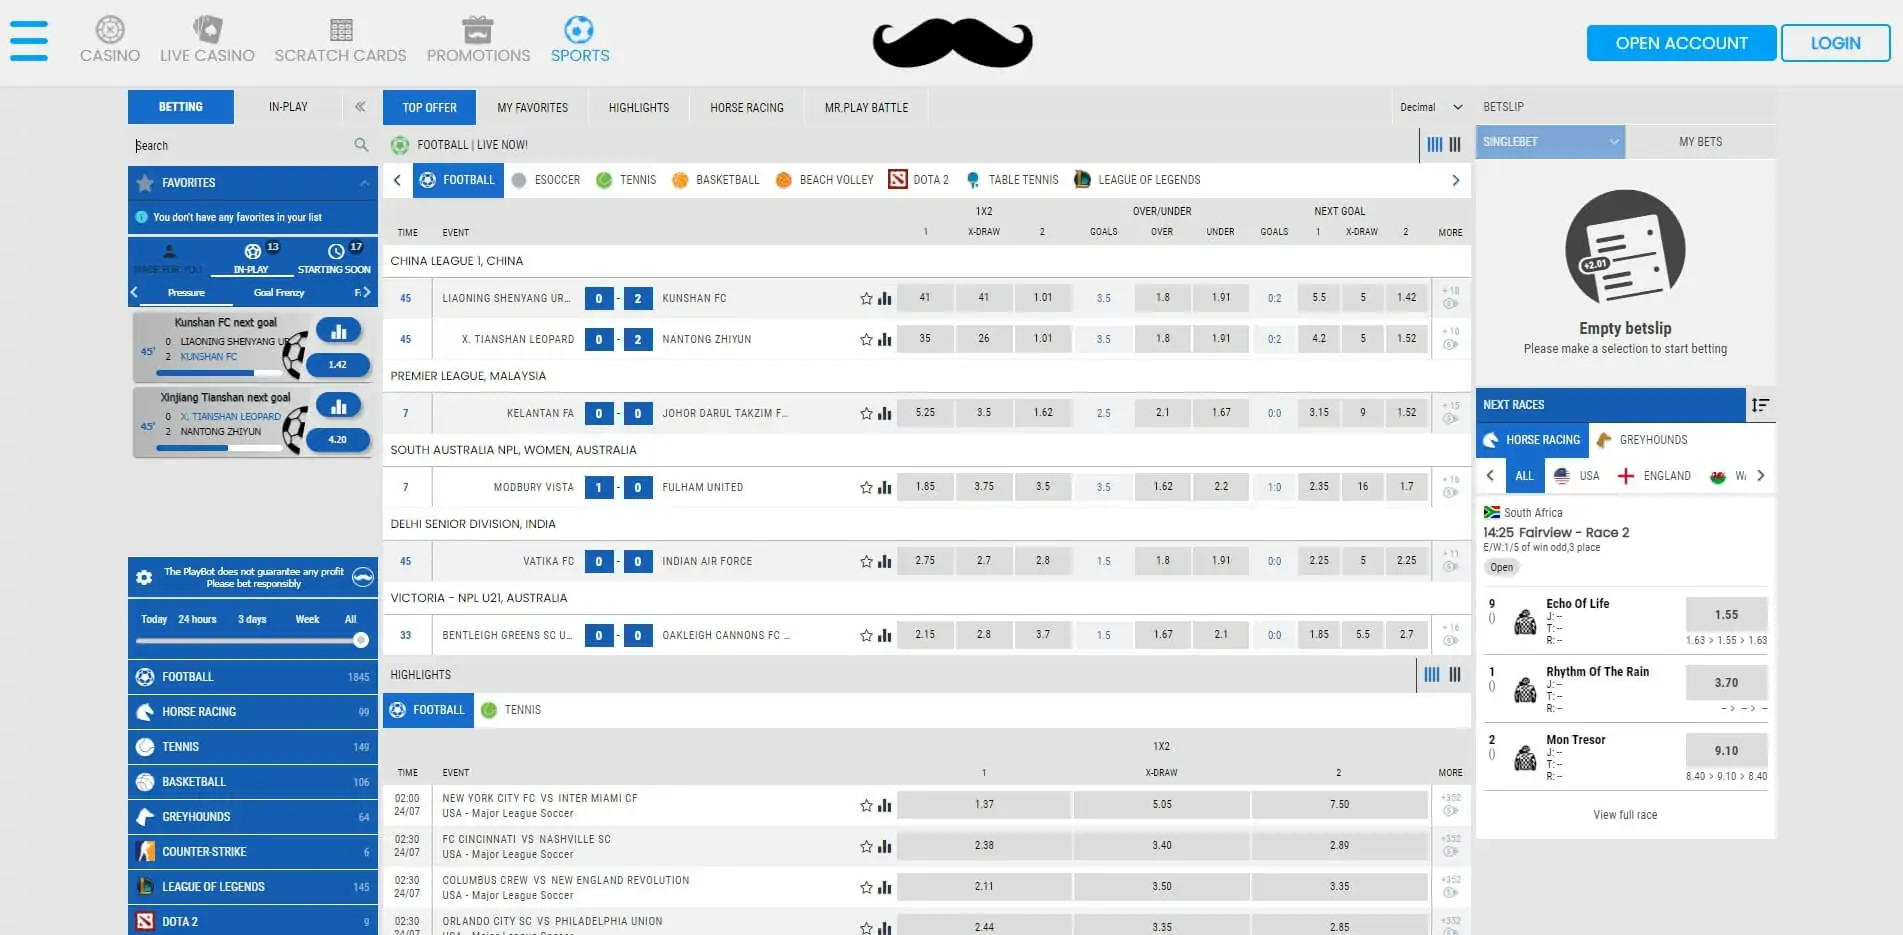This screenshot has width=1903, height=935.
Task: Collapse the Favorites panel
Action: [x=364, y=183]
